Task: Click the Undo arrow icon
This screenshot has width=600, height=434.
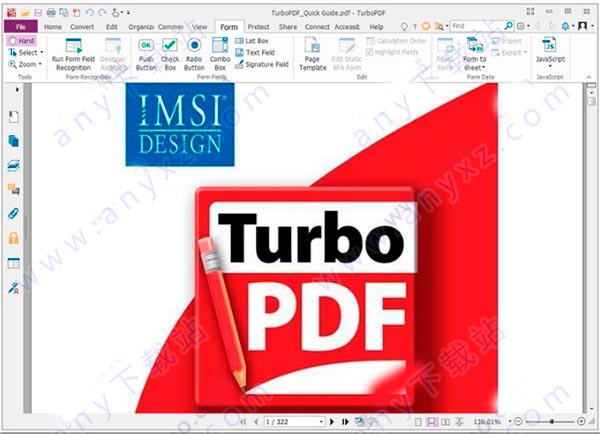Action: [x=90, y=13]
